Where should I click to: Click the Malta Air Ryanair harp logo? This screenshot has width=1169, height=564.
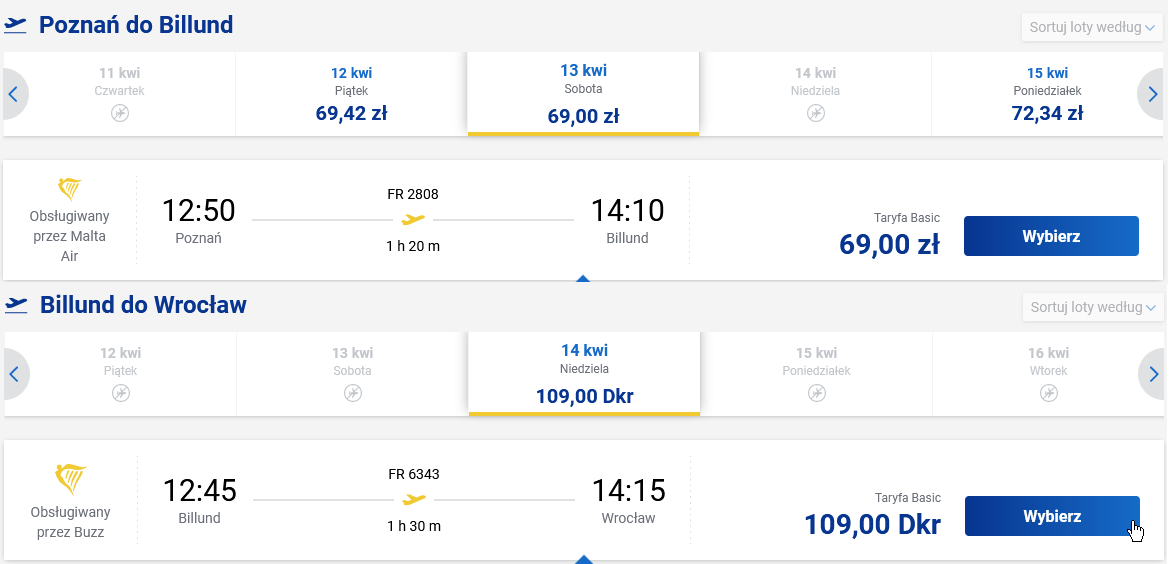click(69, 190)
